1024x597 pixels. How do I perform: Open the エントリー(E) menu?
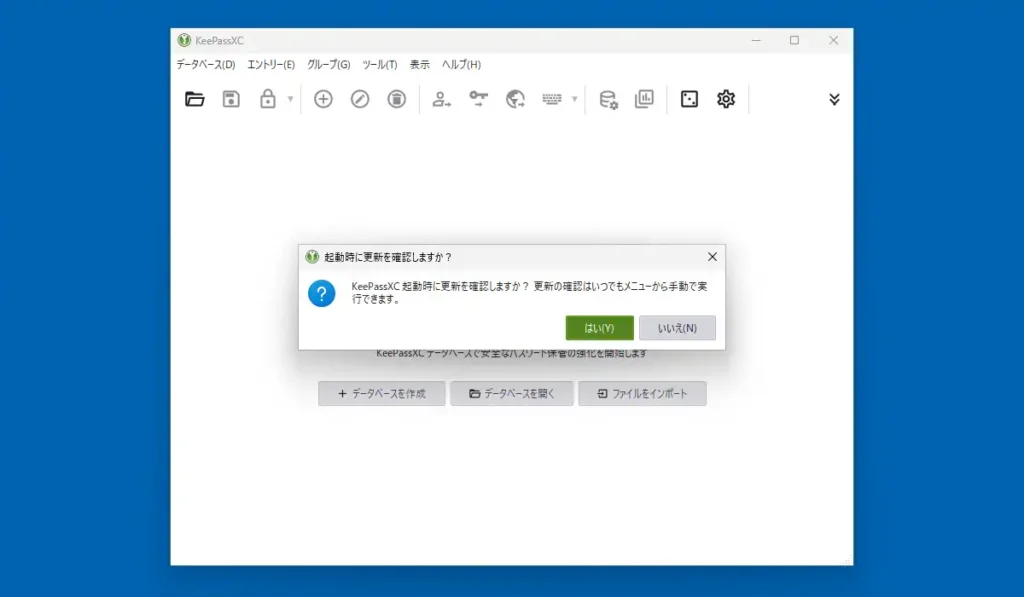(271, 65)
